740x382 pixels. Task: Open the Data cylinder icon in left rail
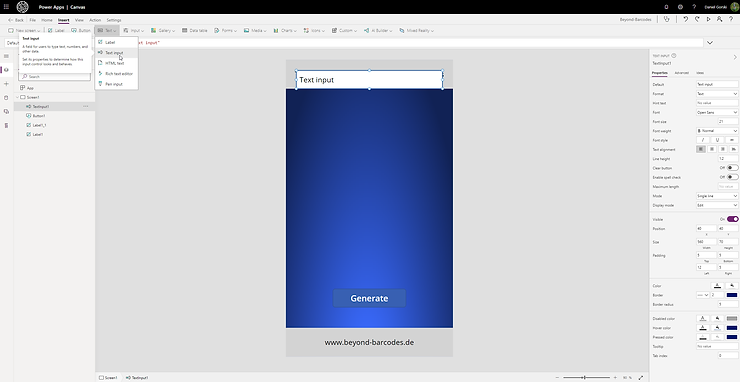click(6, 98)
